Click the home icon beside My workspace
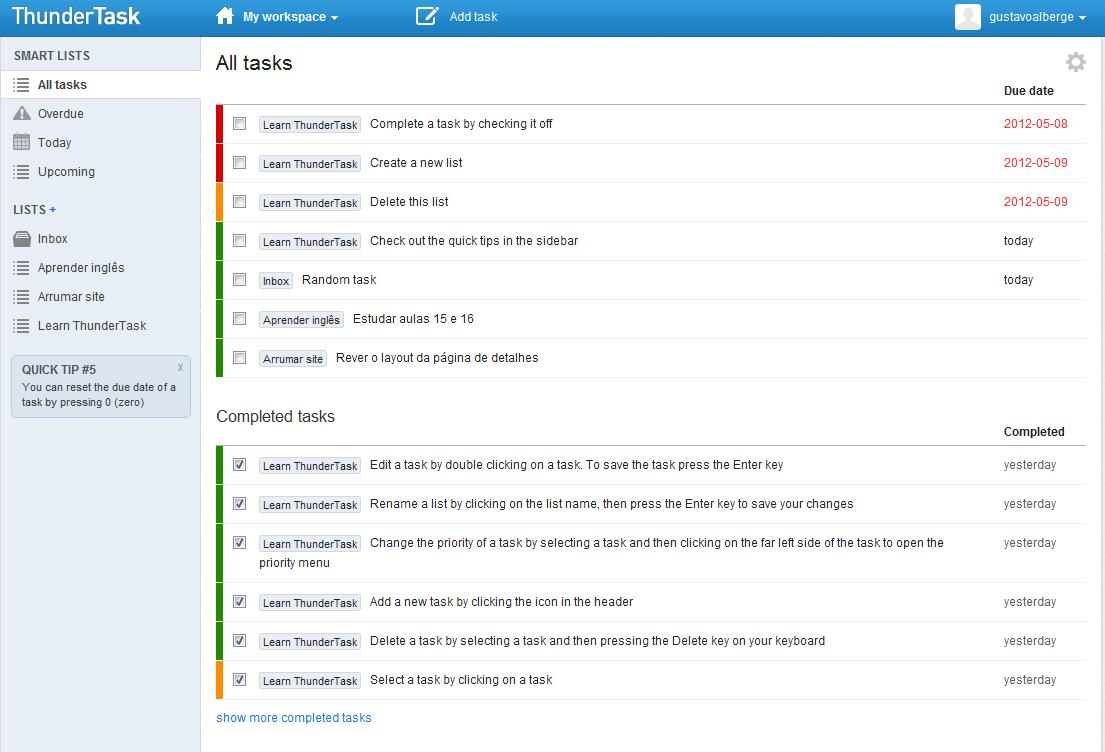Viewport: 1105px width, 752px height. click(225, 16)
